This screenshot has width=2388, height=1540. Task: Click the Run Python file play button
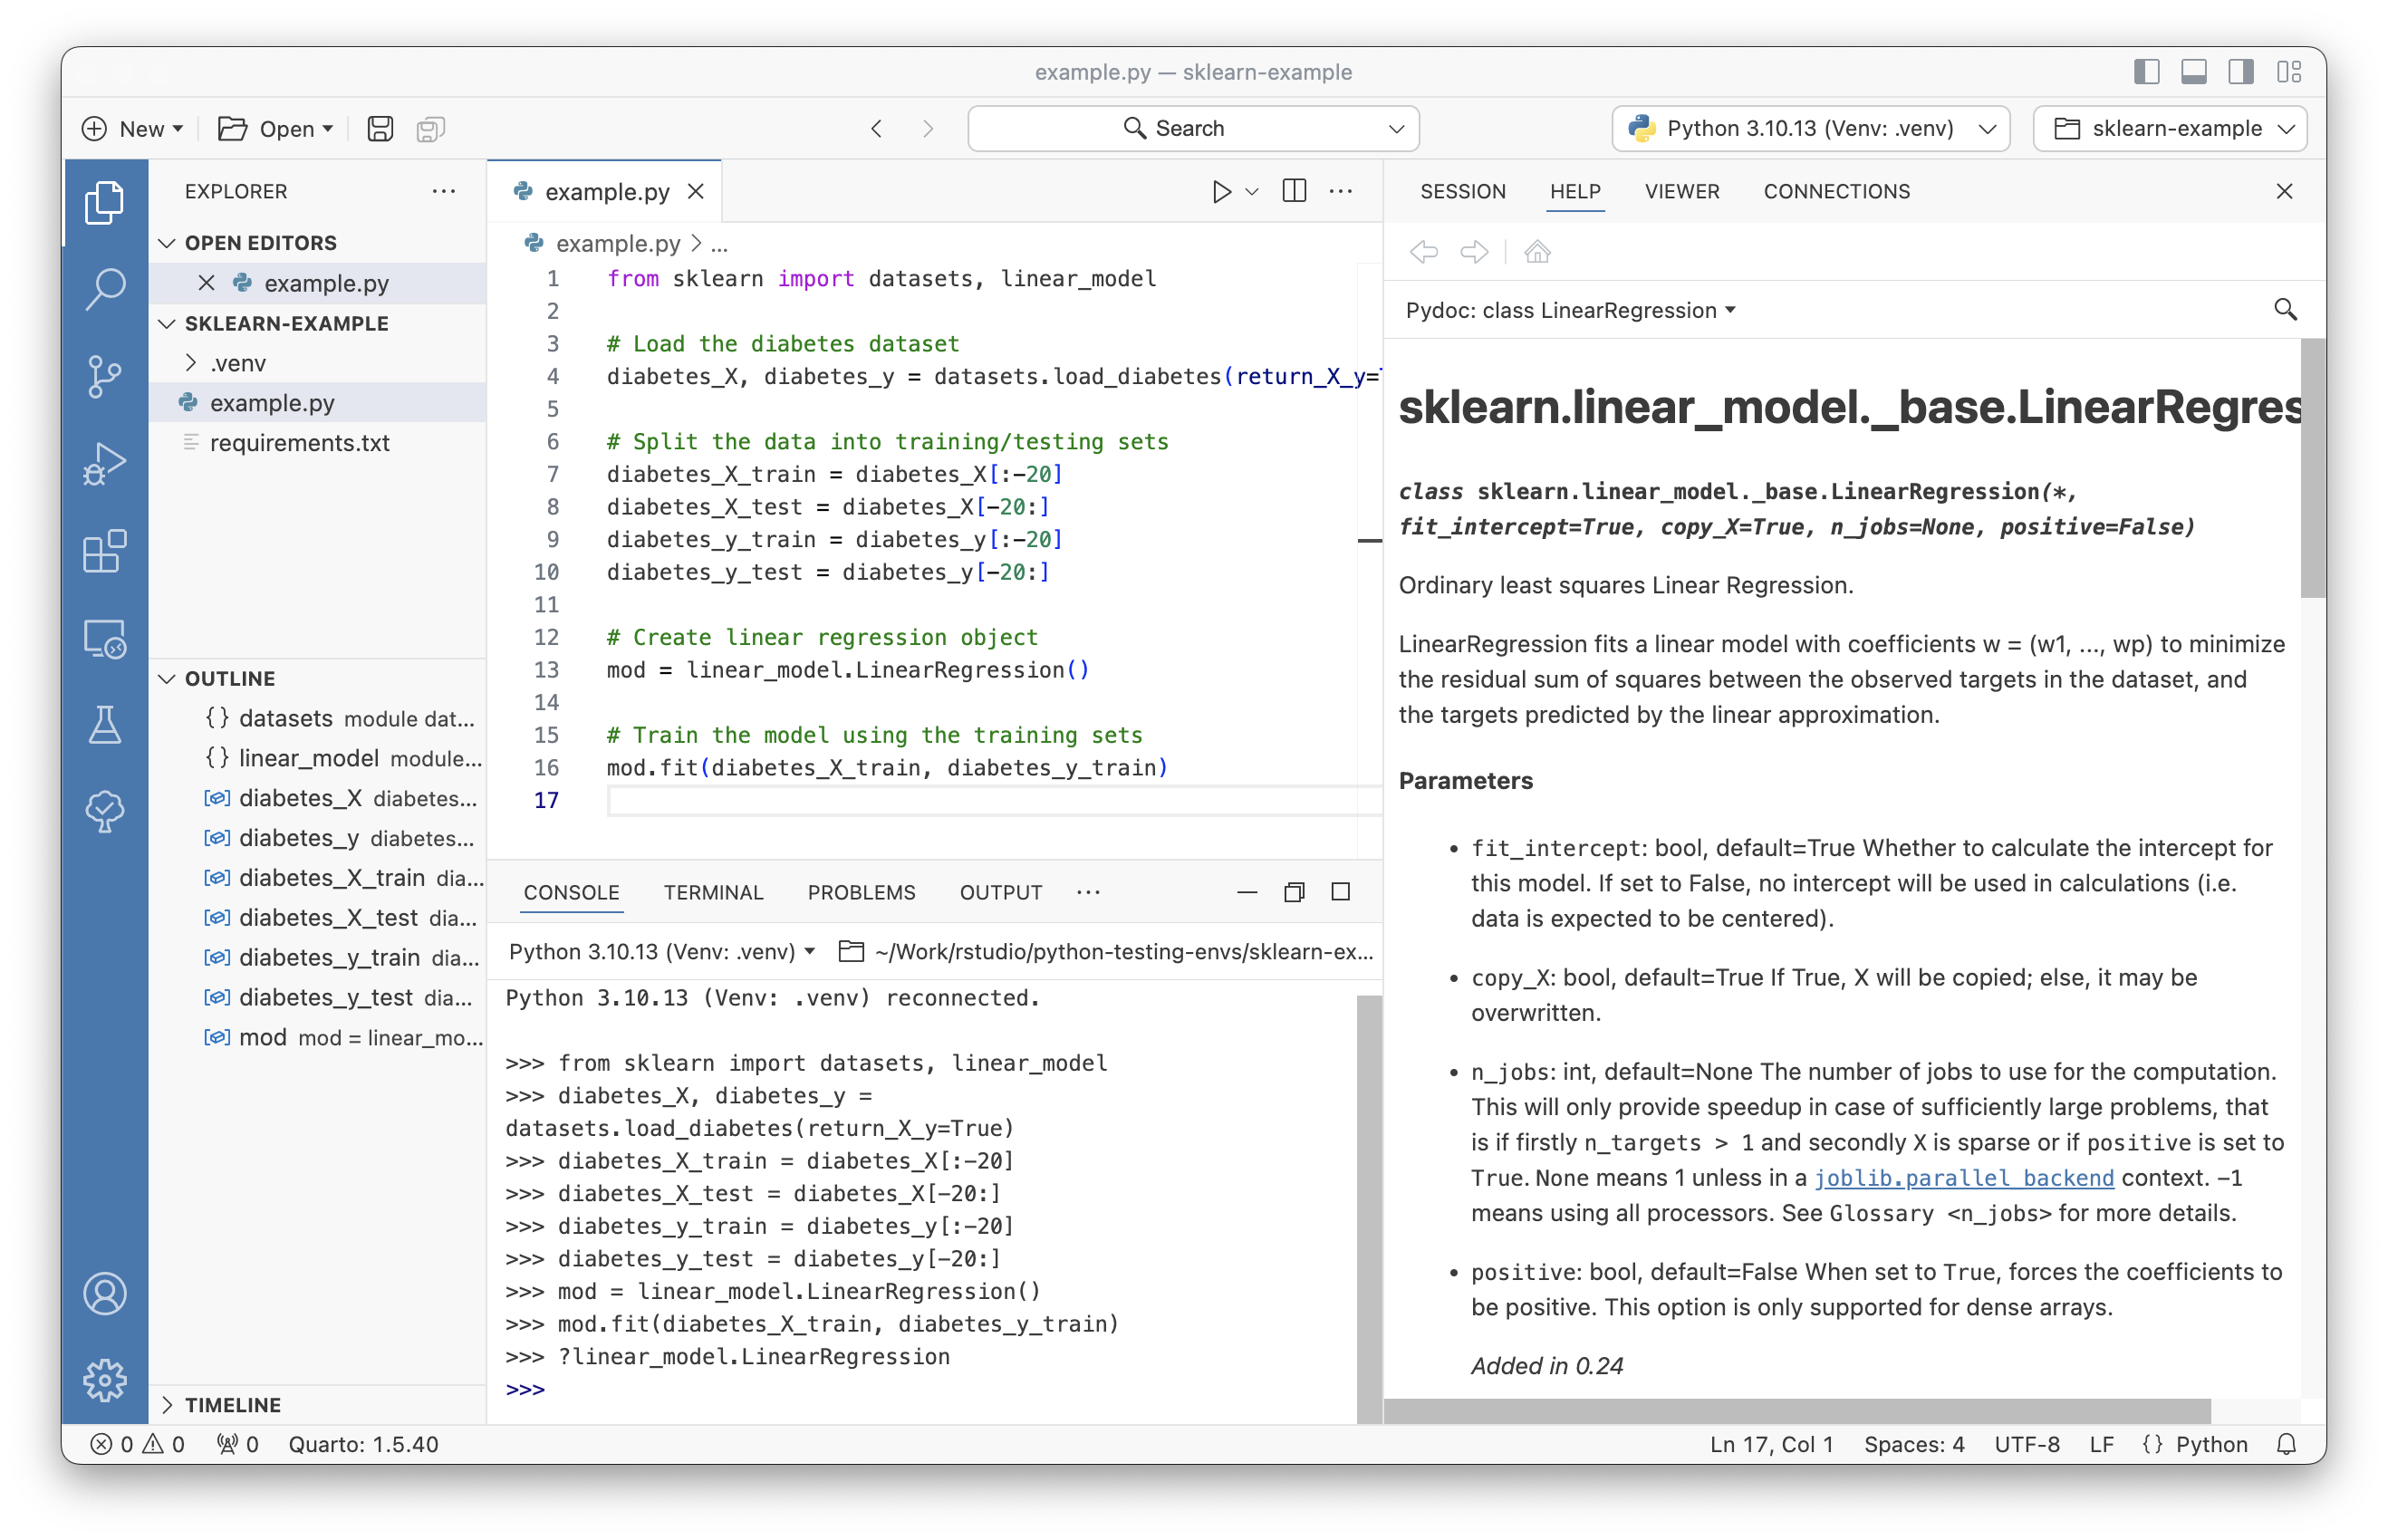click(x=1221, y=191)
